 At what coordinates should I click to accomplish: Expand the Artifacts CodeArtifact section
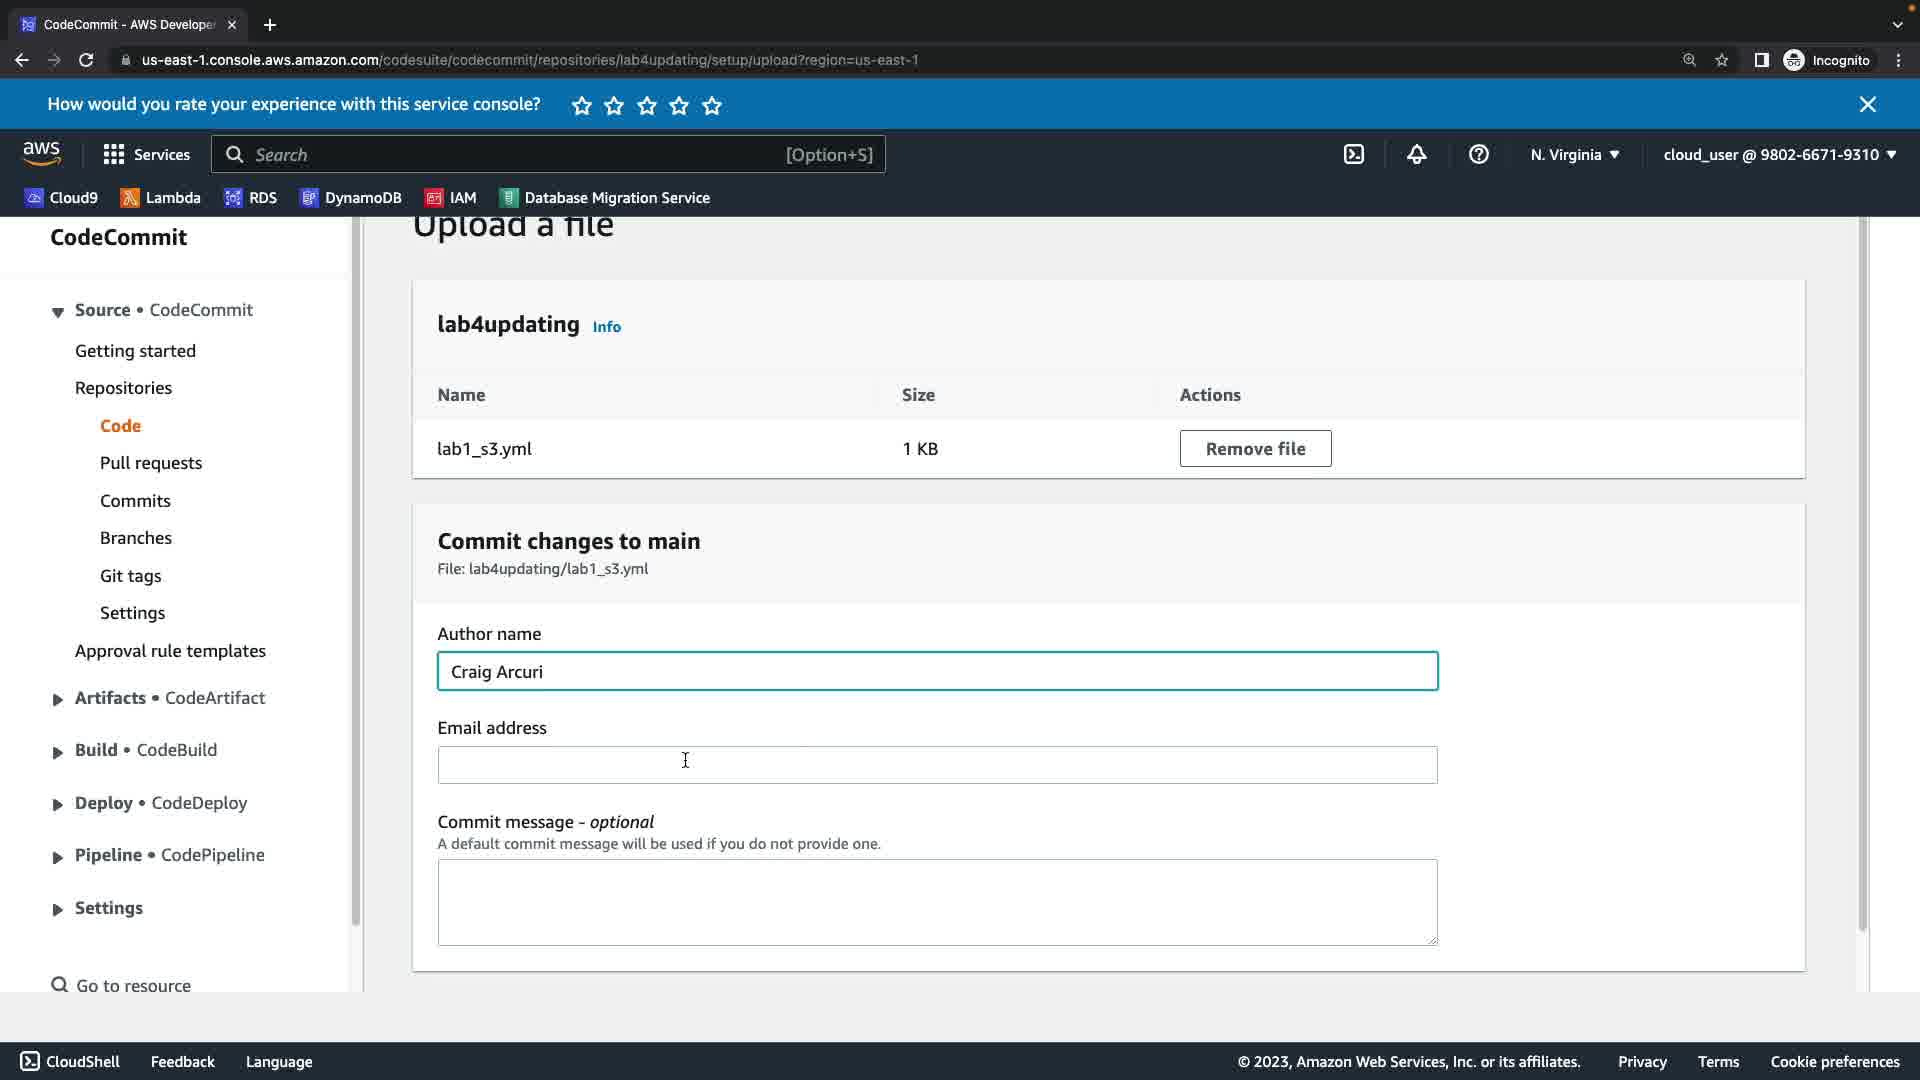(57, 699)
